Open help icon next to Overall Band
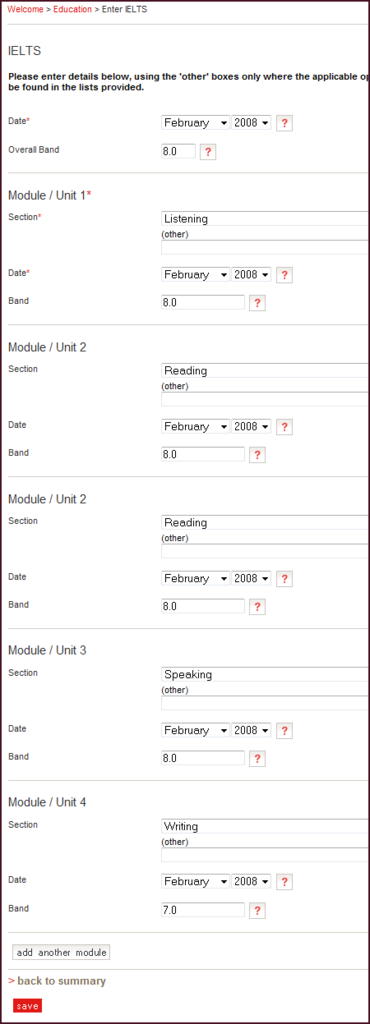Screen dimensions: 370x1024 (x=208, y=152)
